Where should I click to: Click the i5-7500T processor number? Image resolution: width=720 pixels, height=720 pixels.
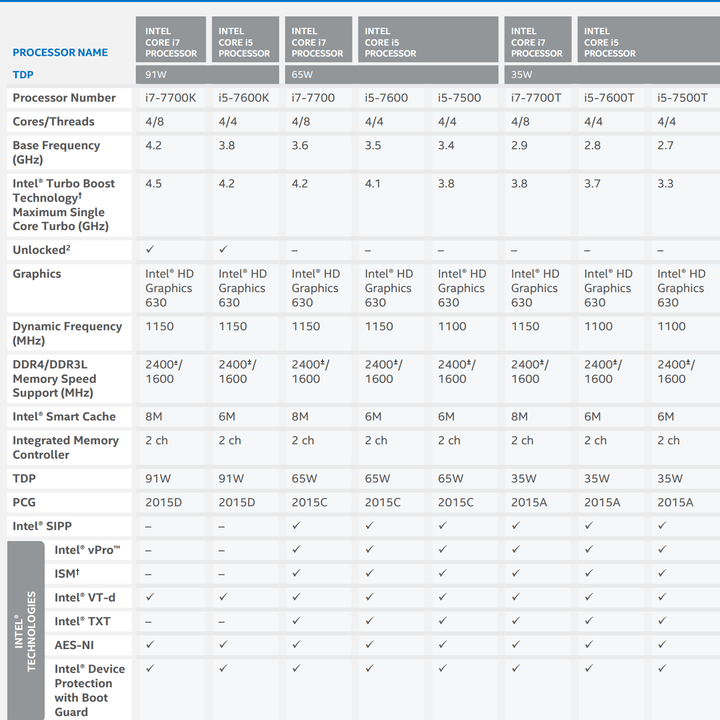coord(682,98)
